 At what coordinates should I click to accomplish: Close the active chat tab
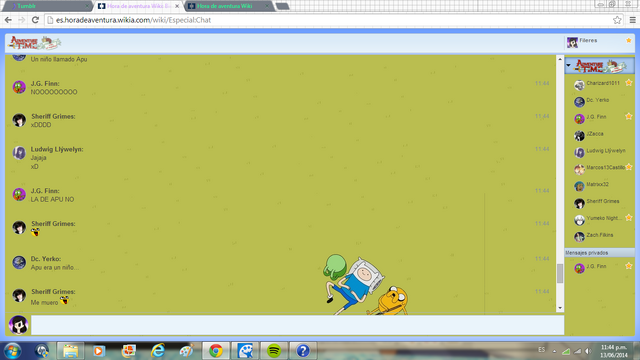177,6
